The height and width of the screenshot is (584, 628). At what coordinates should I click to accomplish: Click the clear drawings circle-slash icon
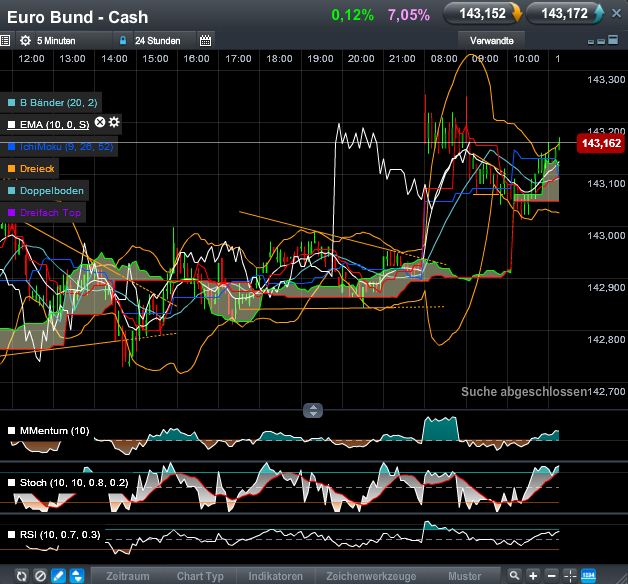coord(40,576)
